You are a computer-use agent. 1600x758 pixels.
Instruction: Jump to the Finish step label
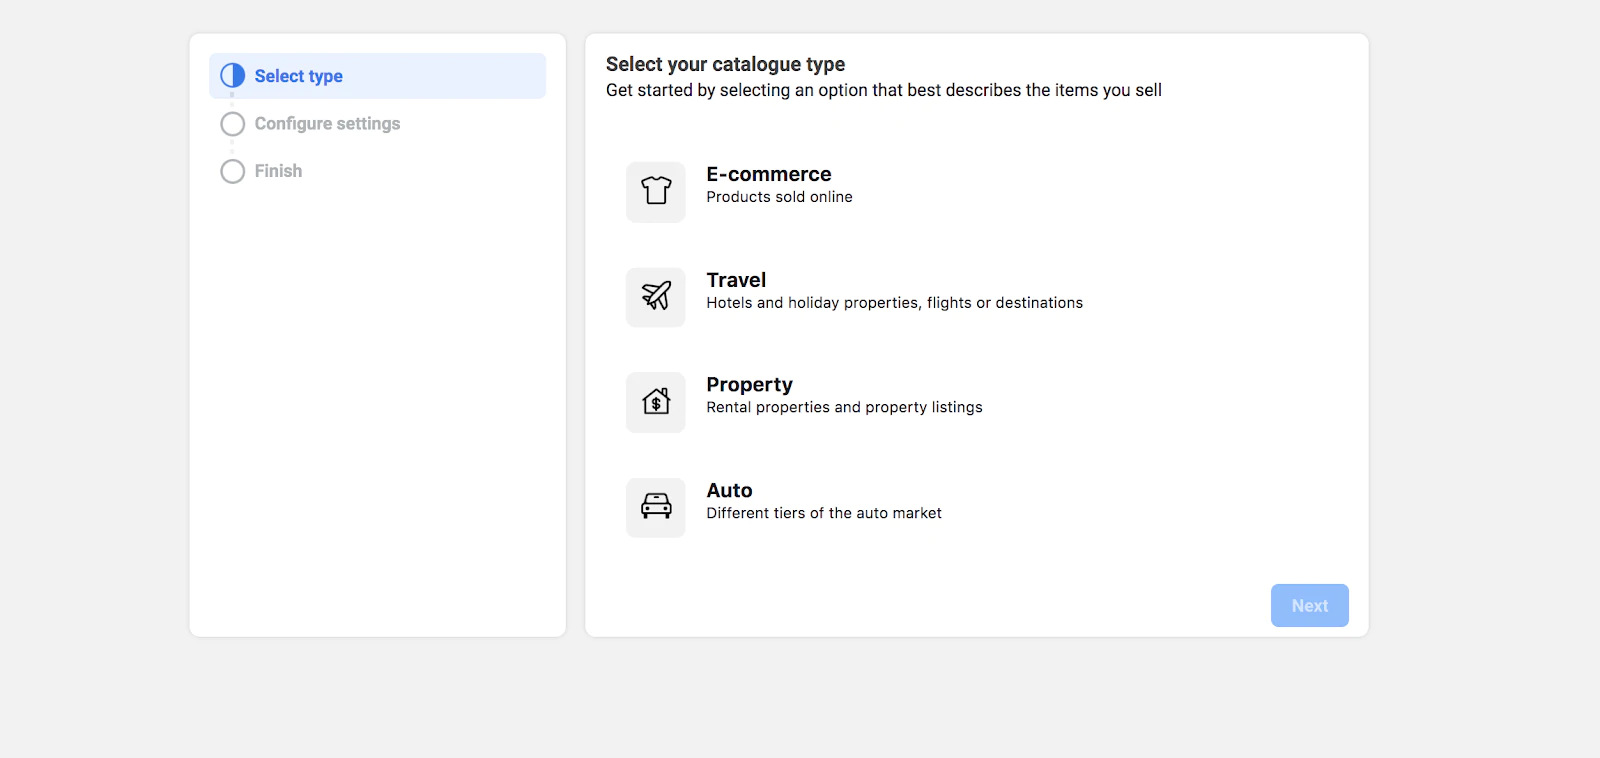point(278,171)
